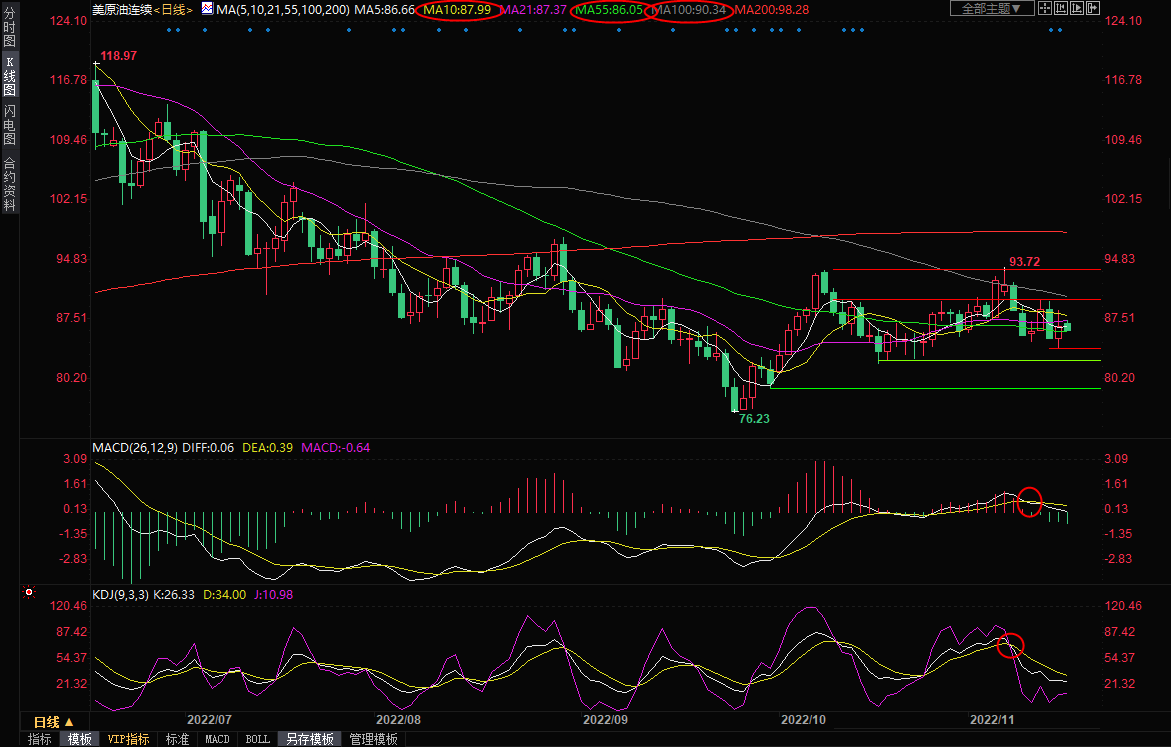Click the crosshair cursor icon
Viewport: 1171px width, 747px height.
point(1045,9)
